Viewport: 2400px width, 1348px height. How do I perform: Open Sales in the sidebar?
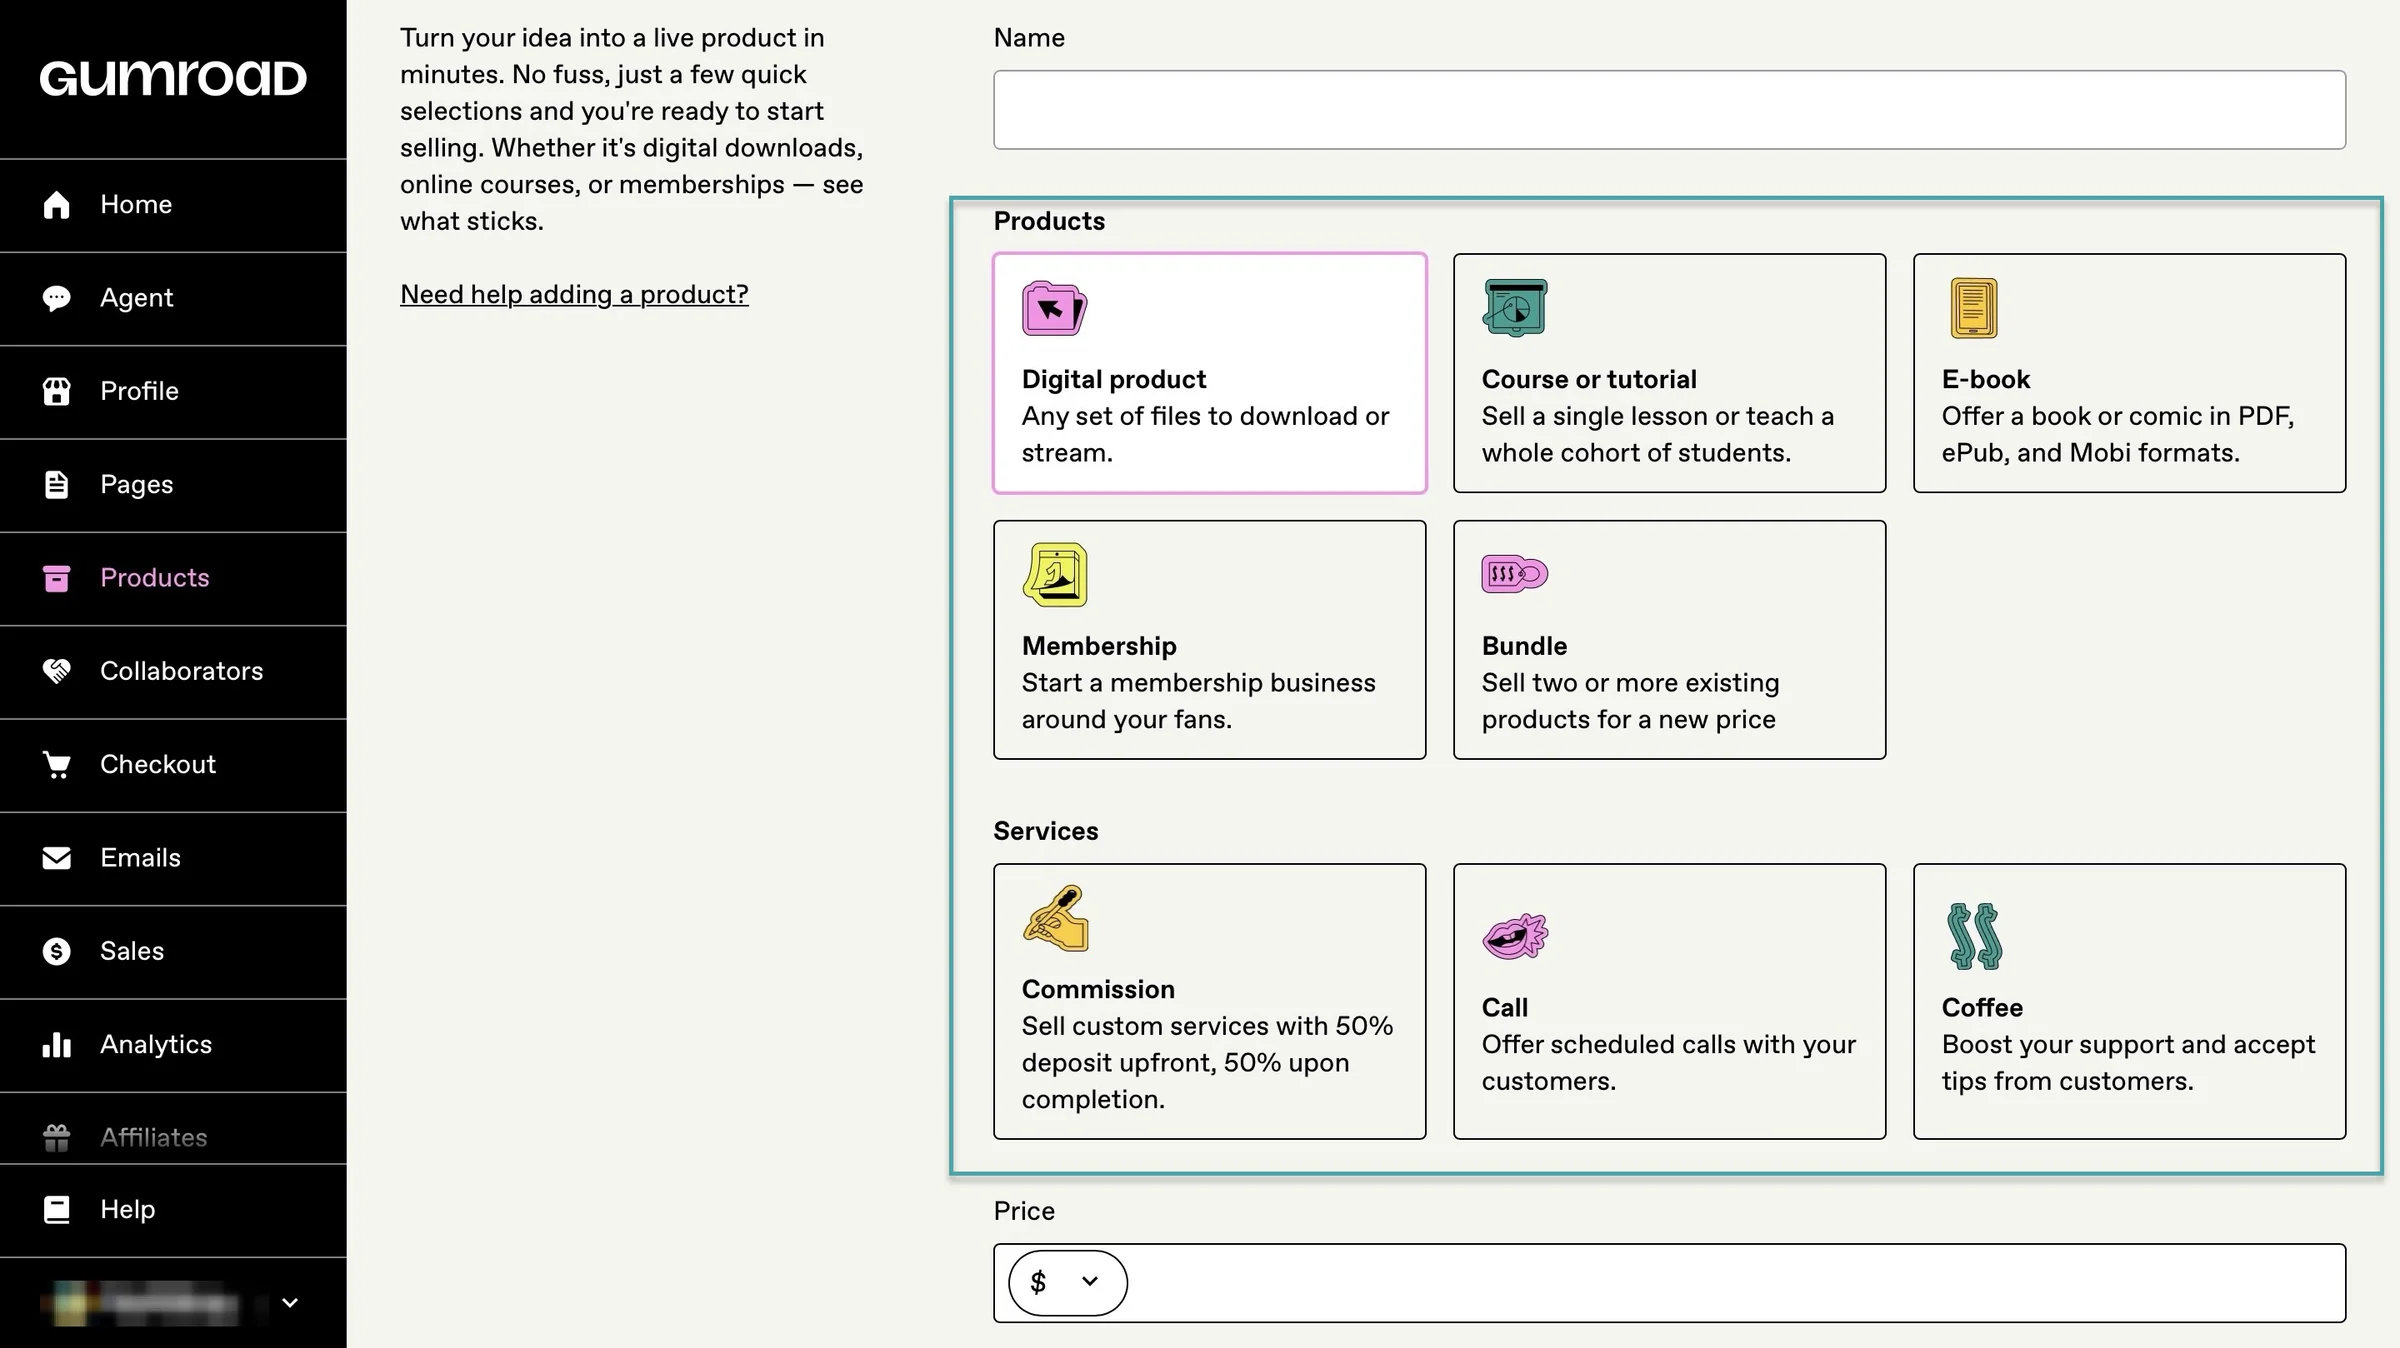tap(173, 951)
